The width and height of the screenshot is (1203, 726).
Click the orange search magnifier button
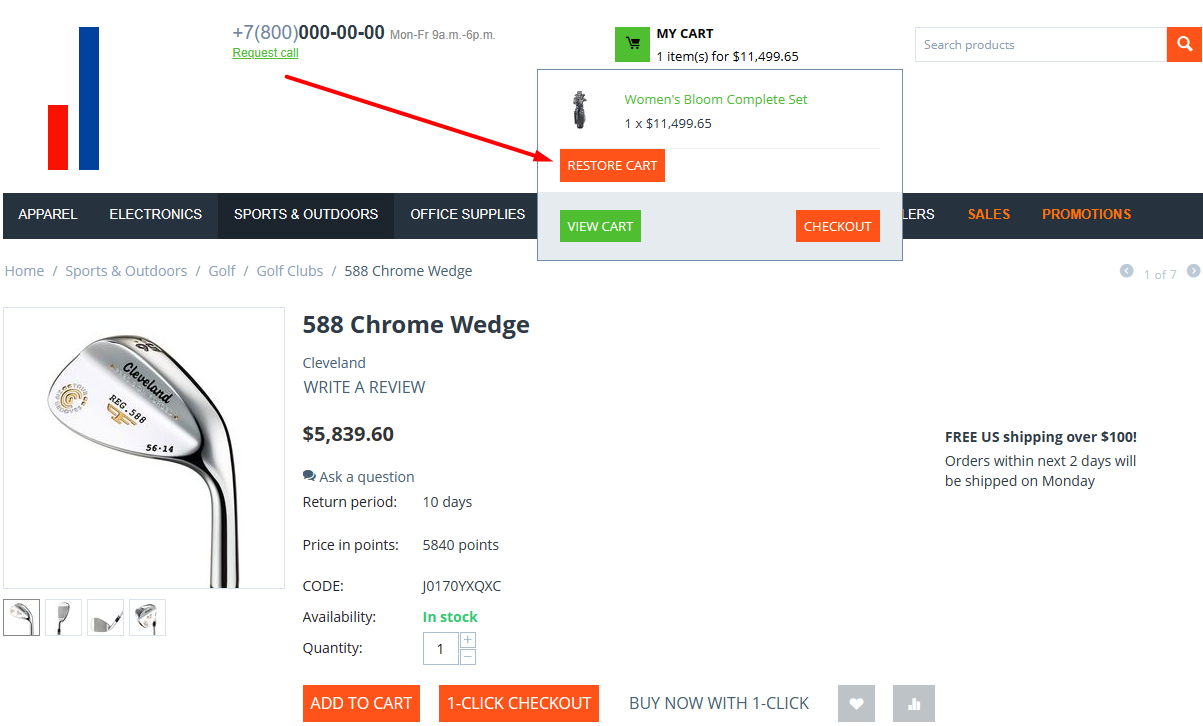point(1184,44)
